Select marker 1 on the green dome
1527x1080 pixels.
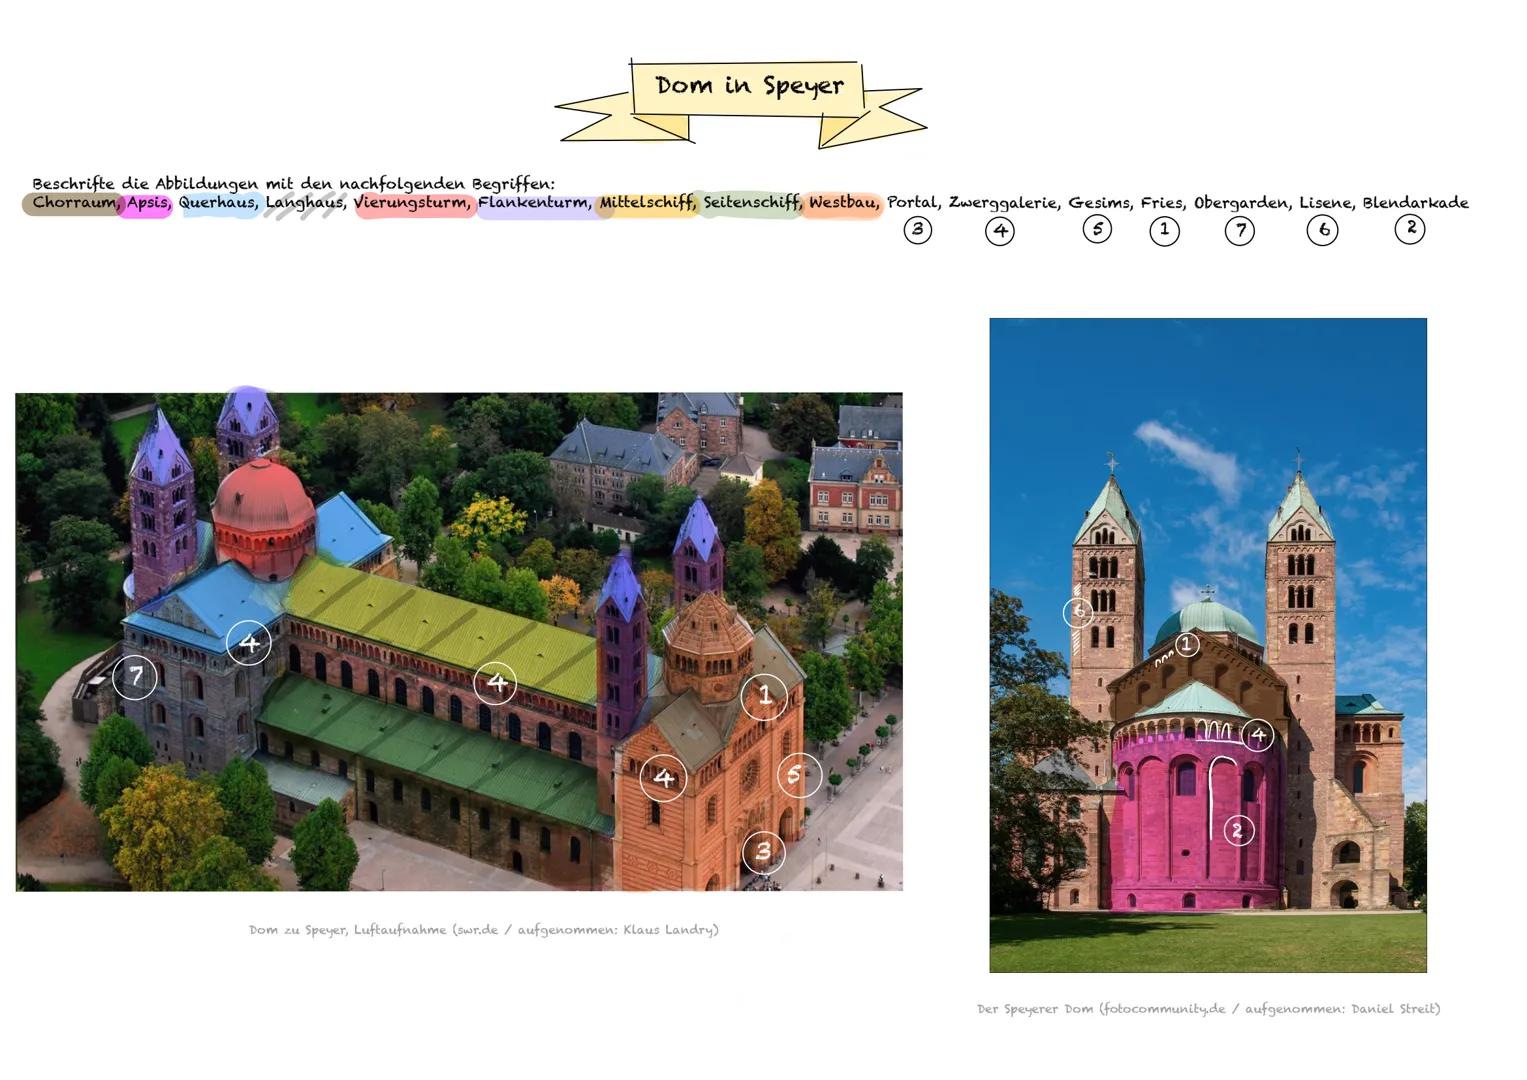pyautogui.click(x=1188, y=645)
